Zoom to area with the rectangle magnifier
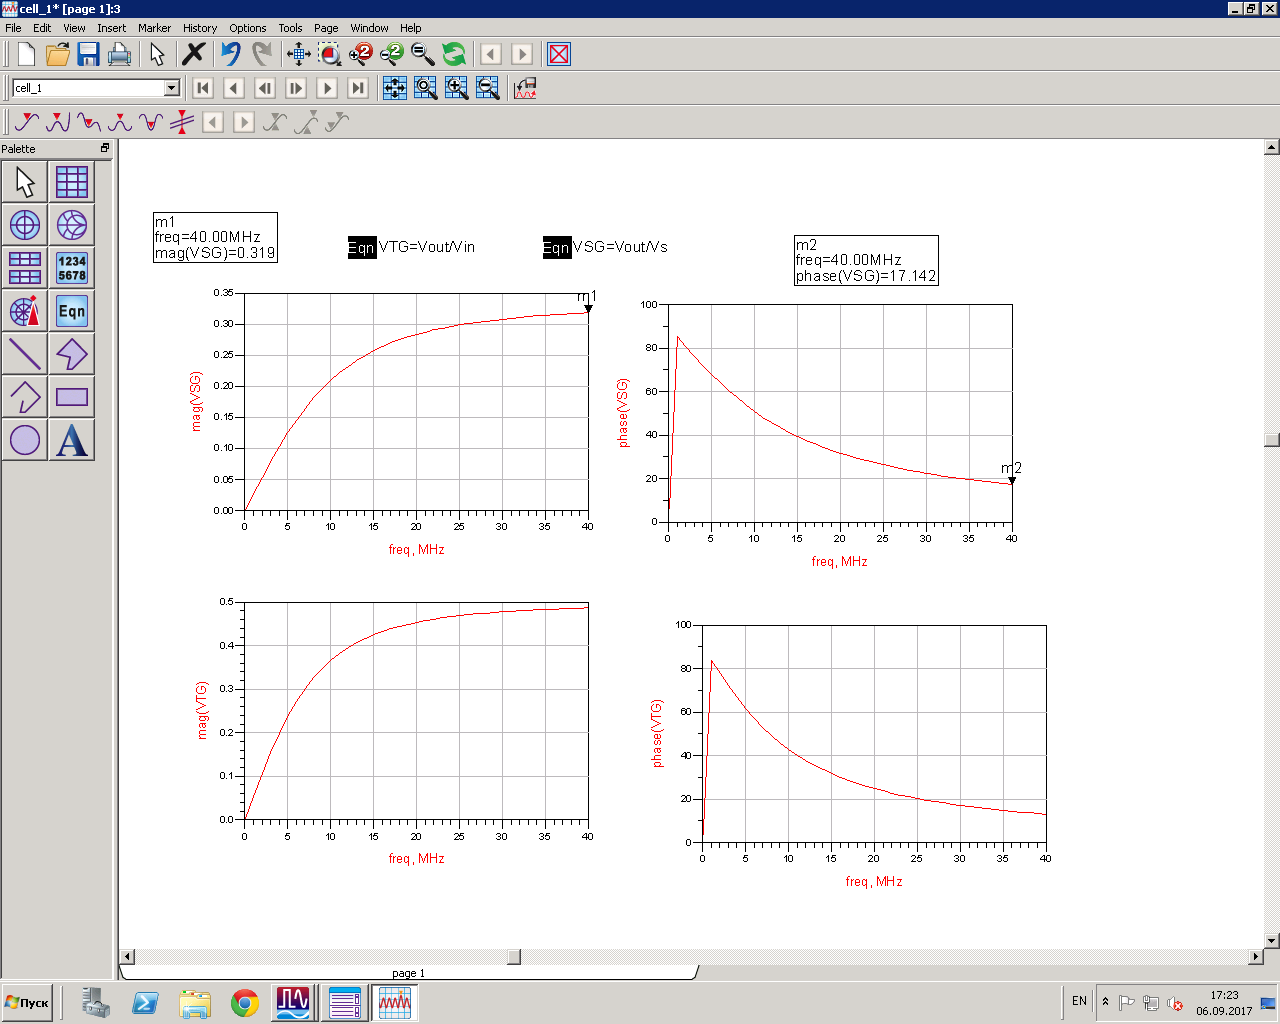The image size is (1280, 1024). click(330, 54)
